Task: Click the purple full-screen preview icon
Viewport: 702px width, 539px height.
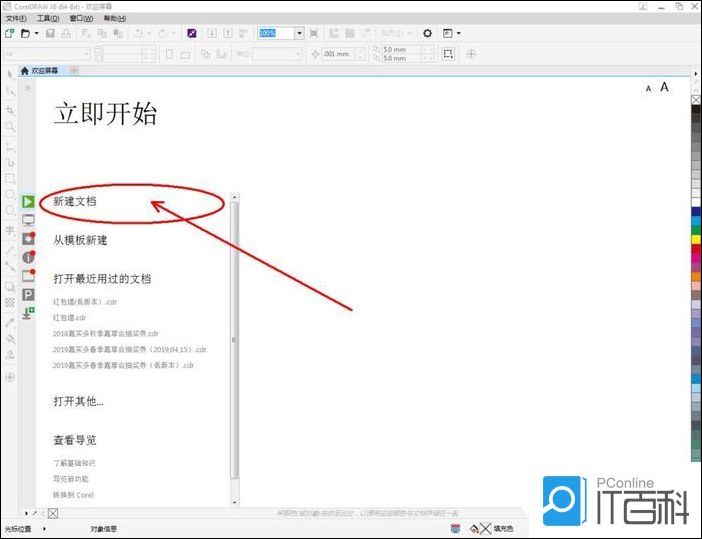Action: (192, 33)
